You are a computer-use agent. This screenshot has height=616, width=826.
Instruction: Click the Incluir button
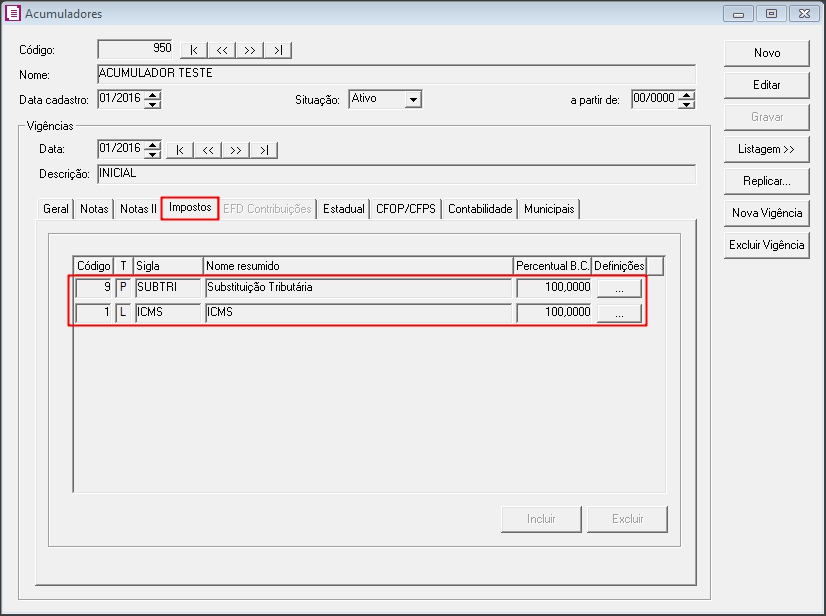click(x=541, y=520)
